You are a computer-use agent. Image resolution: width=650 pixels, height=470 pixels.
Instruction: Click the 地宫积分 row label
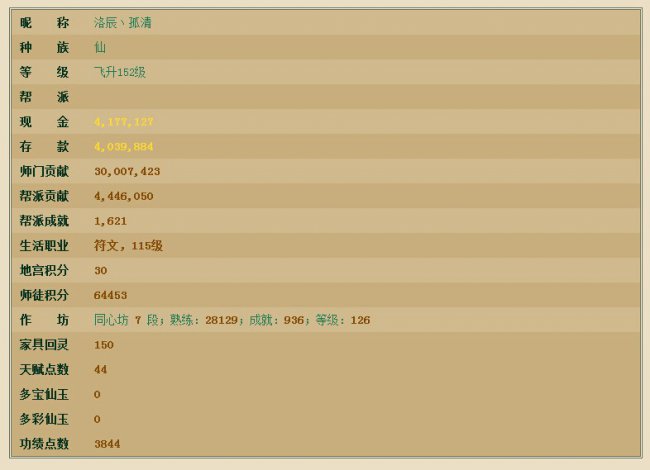44,271
